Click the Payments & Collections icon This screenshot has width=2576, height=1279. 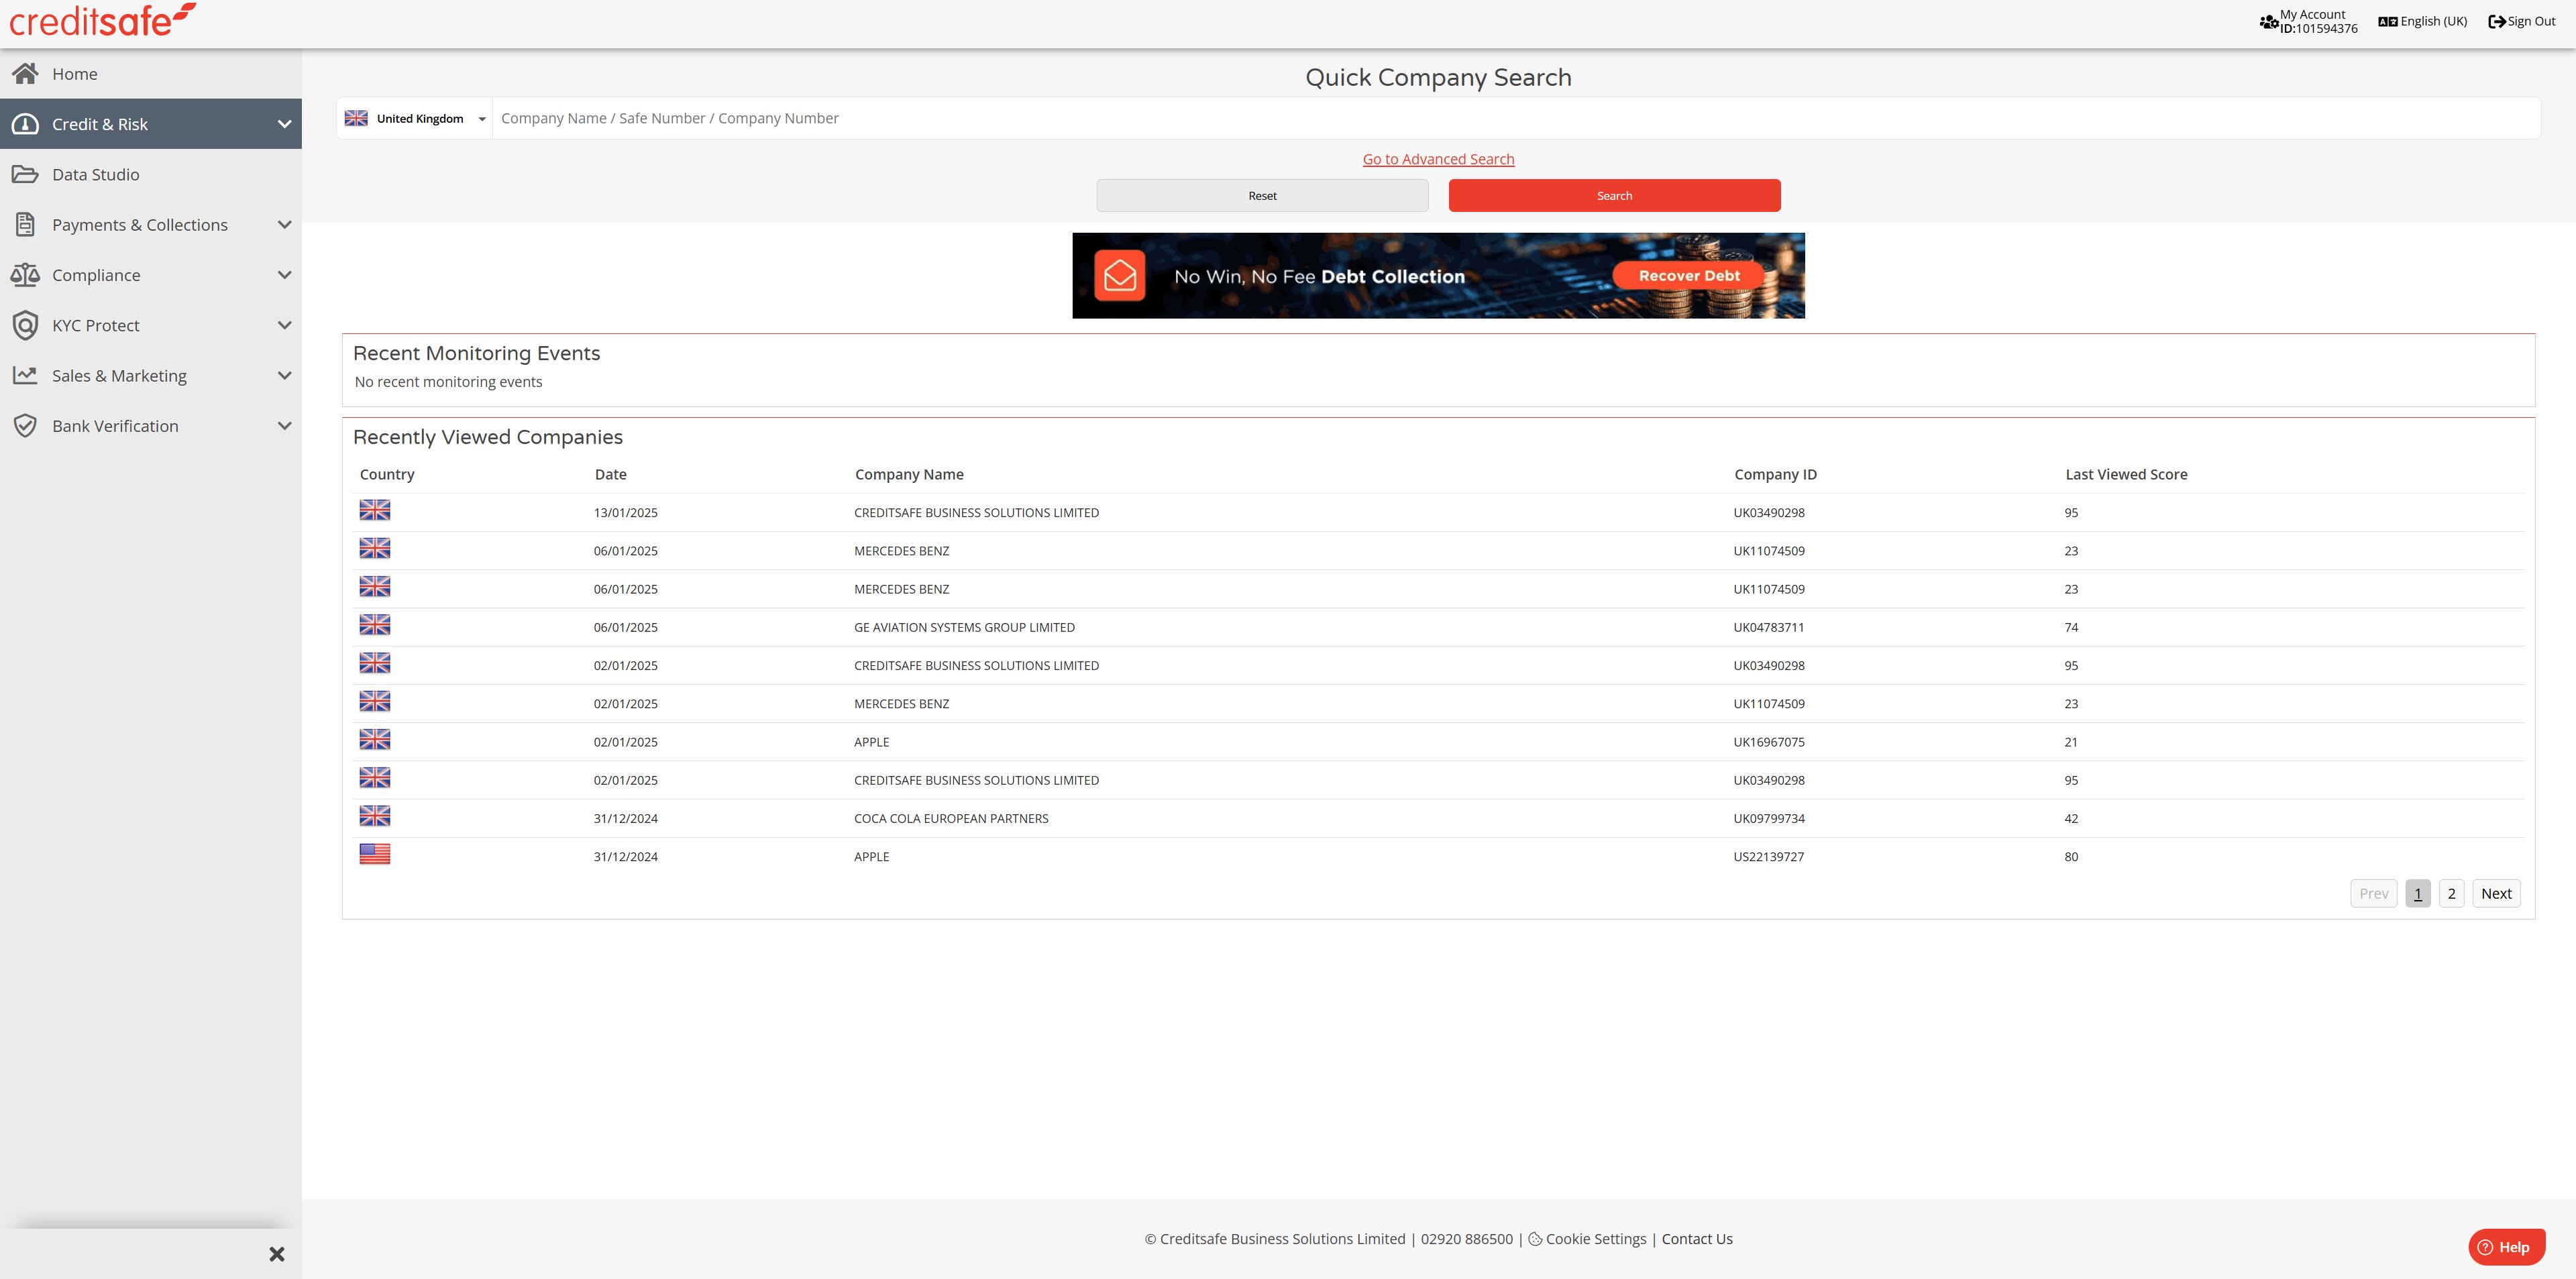pos(26,225)
